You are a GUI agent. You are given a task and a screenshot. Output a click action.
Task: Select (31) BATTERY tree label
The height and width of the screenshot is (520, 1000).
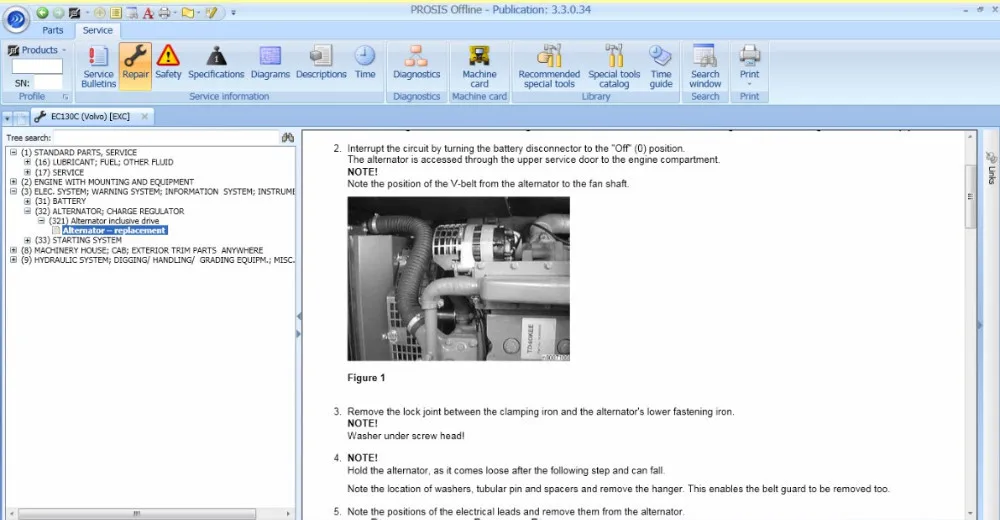pos(60,201)
